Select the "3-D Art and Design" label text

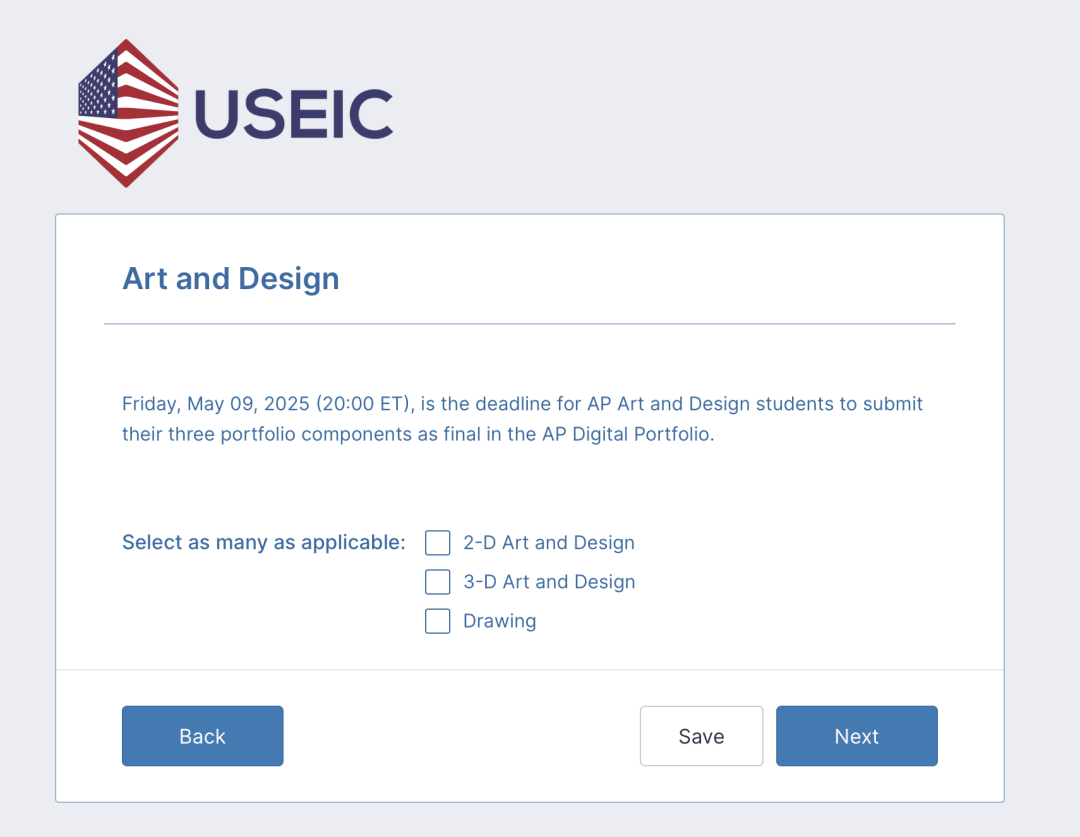[549, 582]
